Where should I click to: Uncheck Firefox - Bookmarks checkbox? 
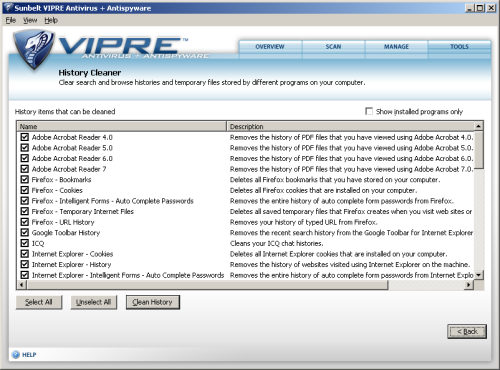pos(25,179)
